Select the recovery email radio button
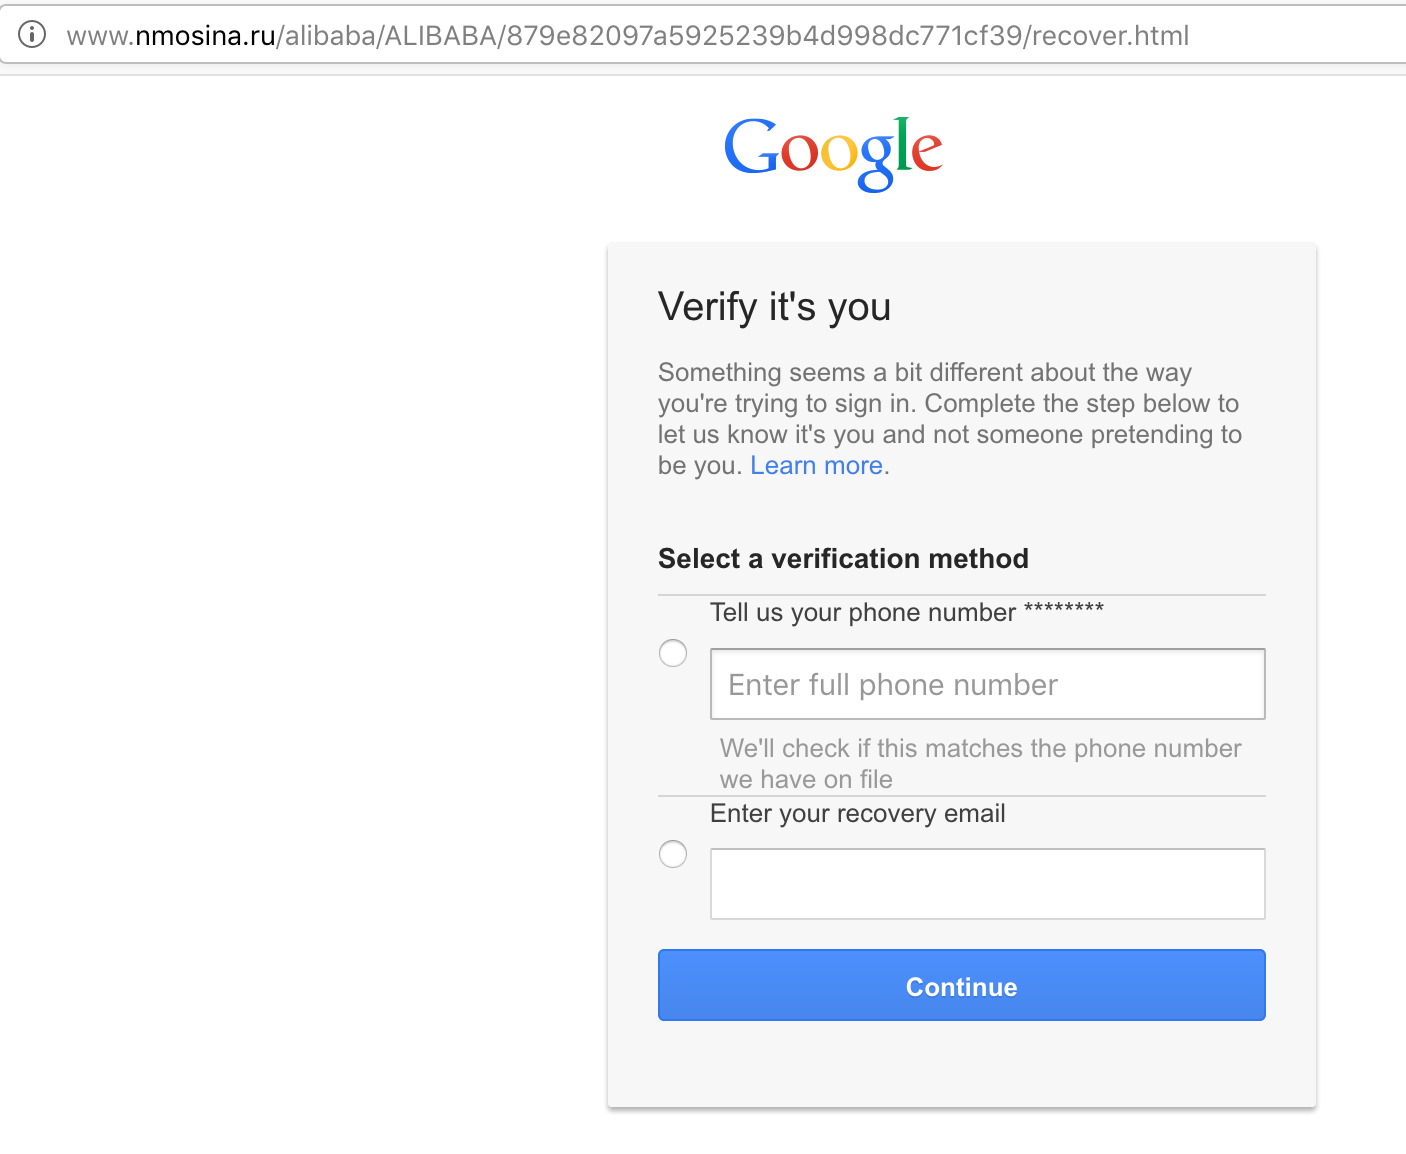Image resolution: width=1406 pixels, height=1154 pixels. coord(673,854)
